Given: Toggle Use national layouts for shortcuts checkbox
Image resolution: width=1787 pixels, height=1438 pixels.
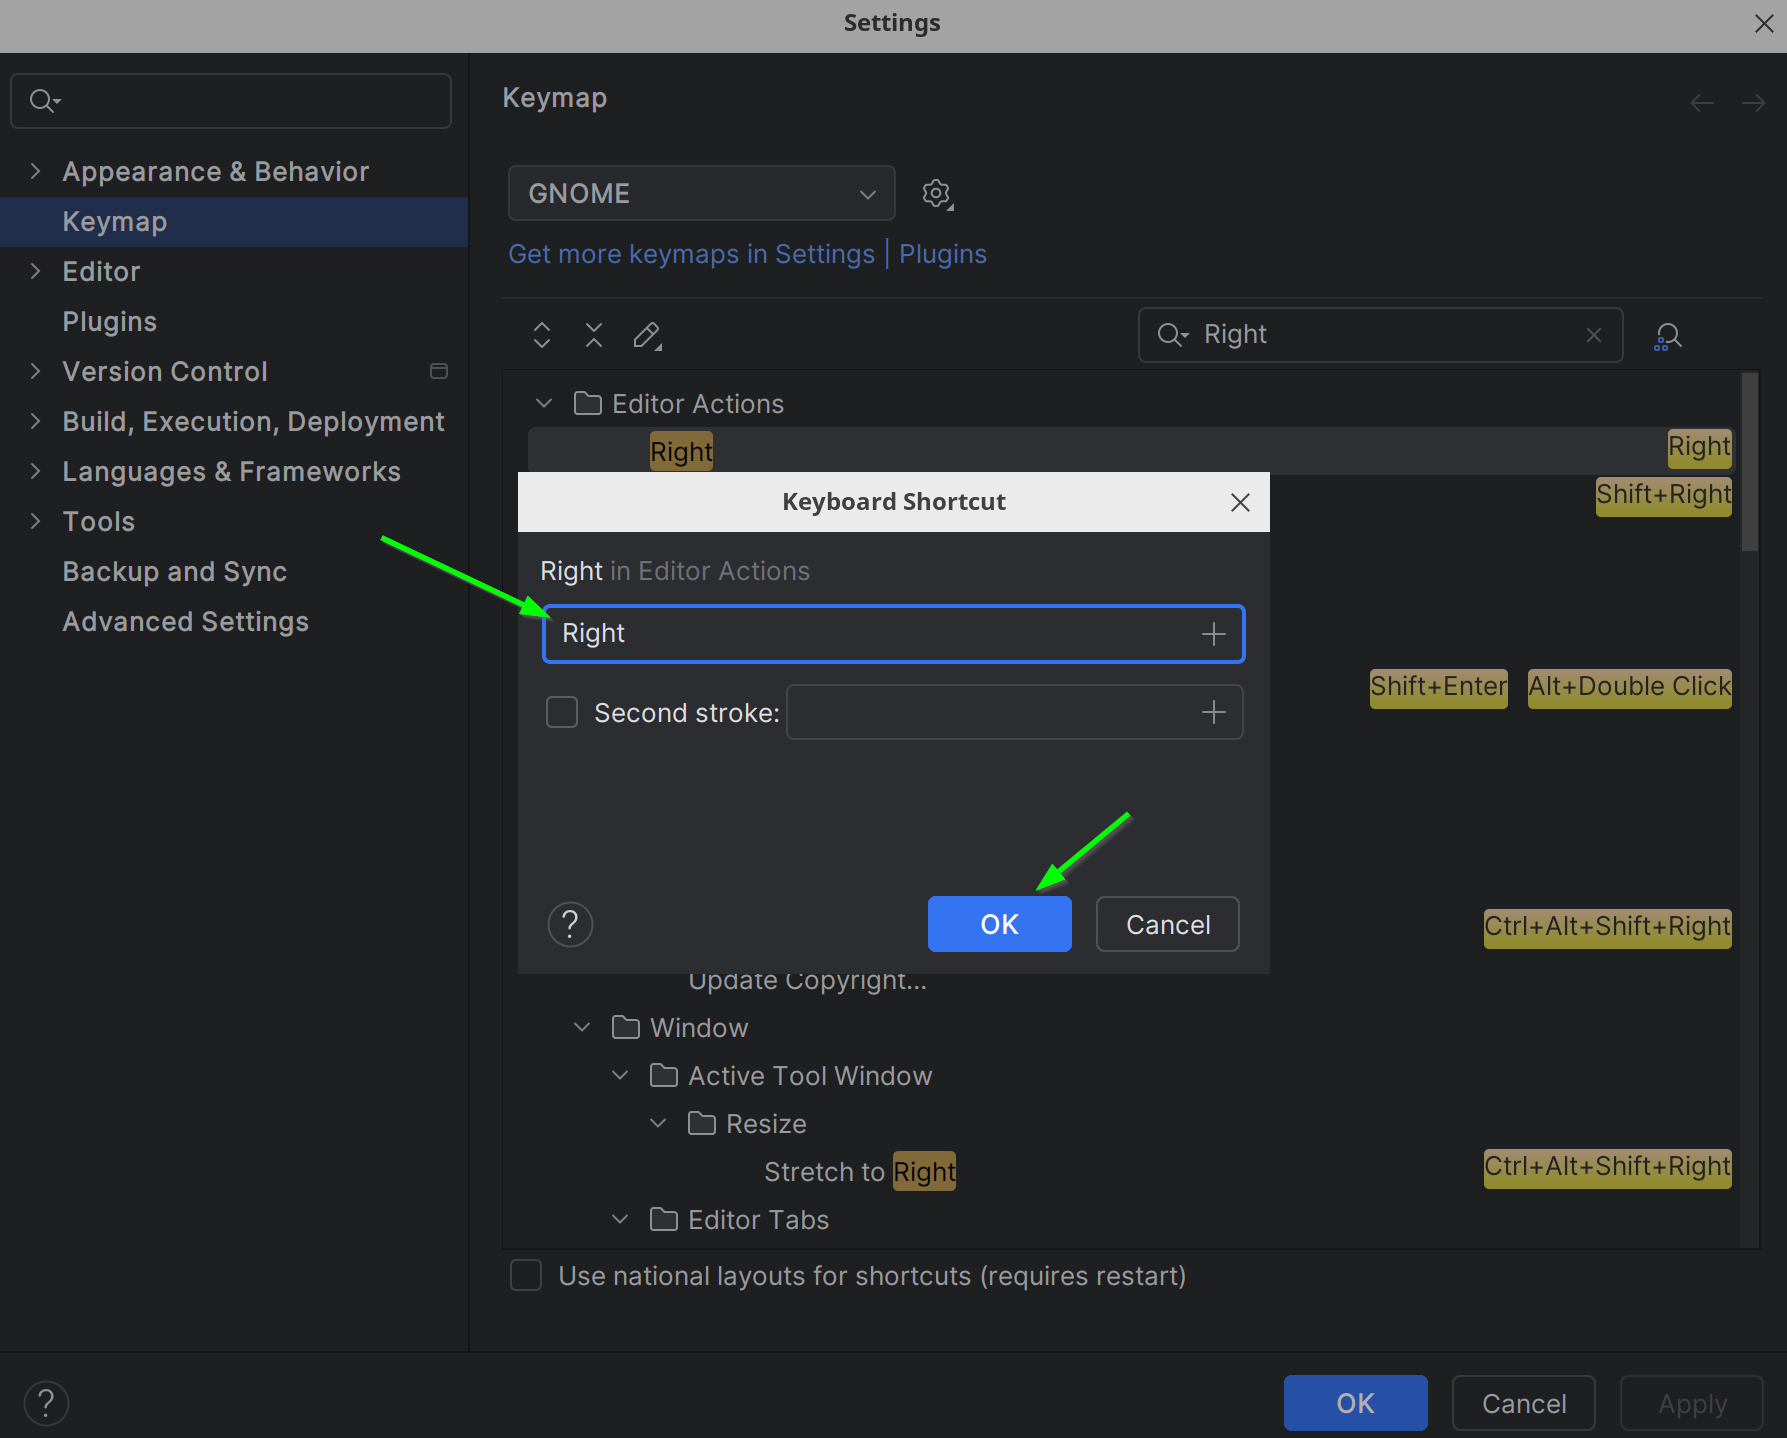Looking at the screenshot, I should coord(526,1276).
